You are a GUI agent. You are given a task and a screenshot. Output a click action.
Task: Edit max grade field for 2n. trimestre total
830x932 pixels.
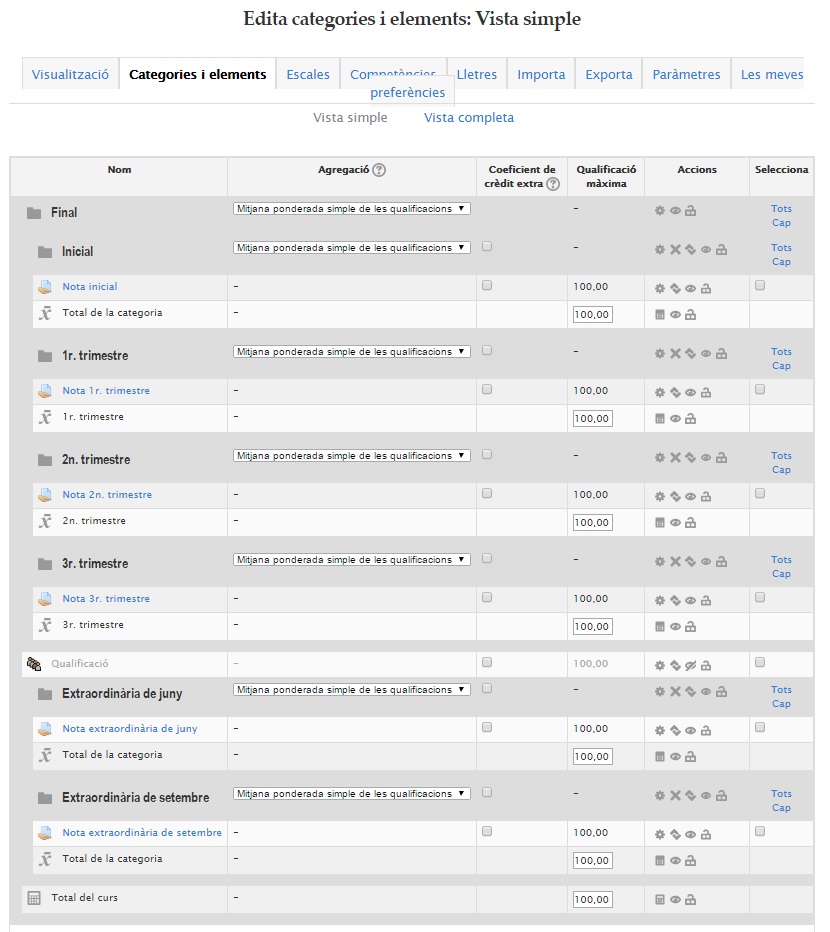593,523
